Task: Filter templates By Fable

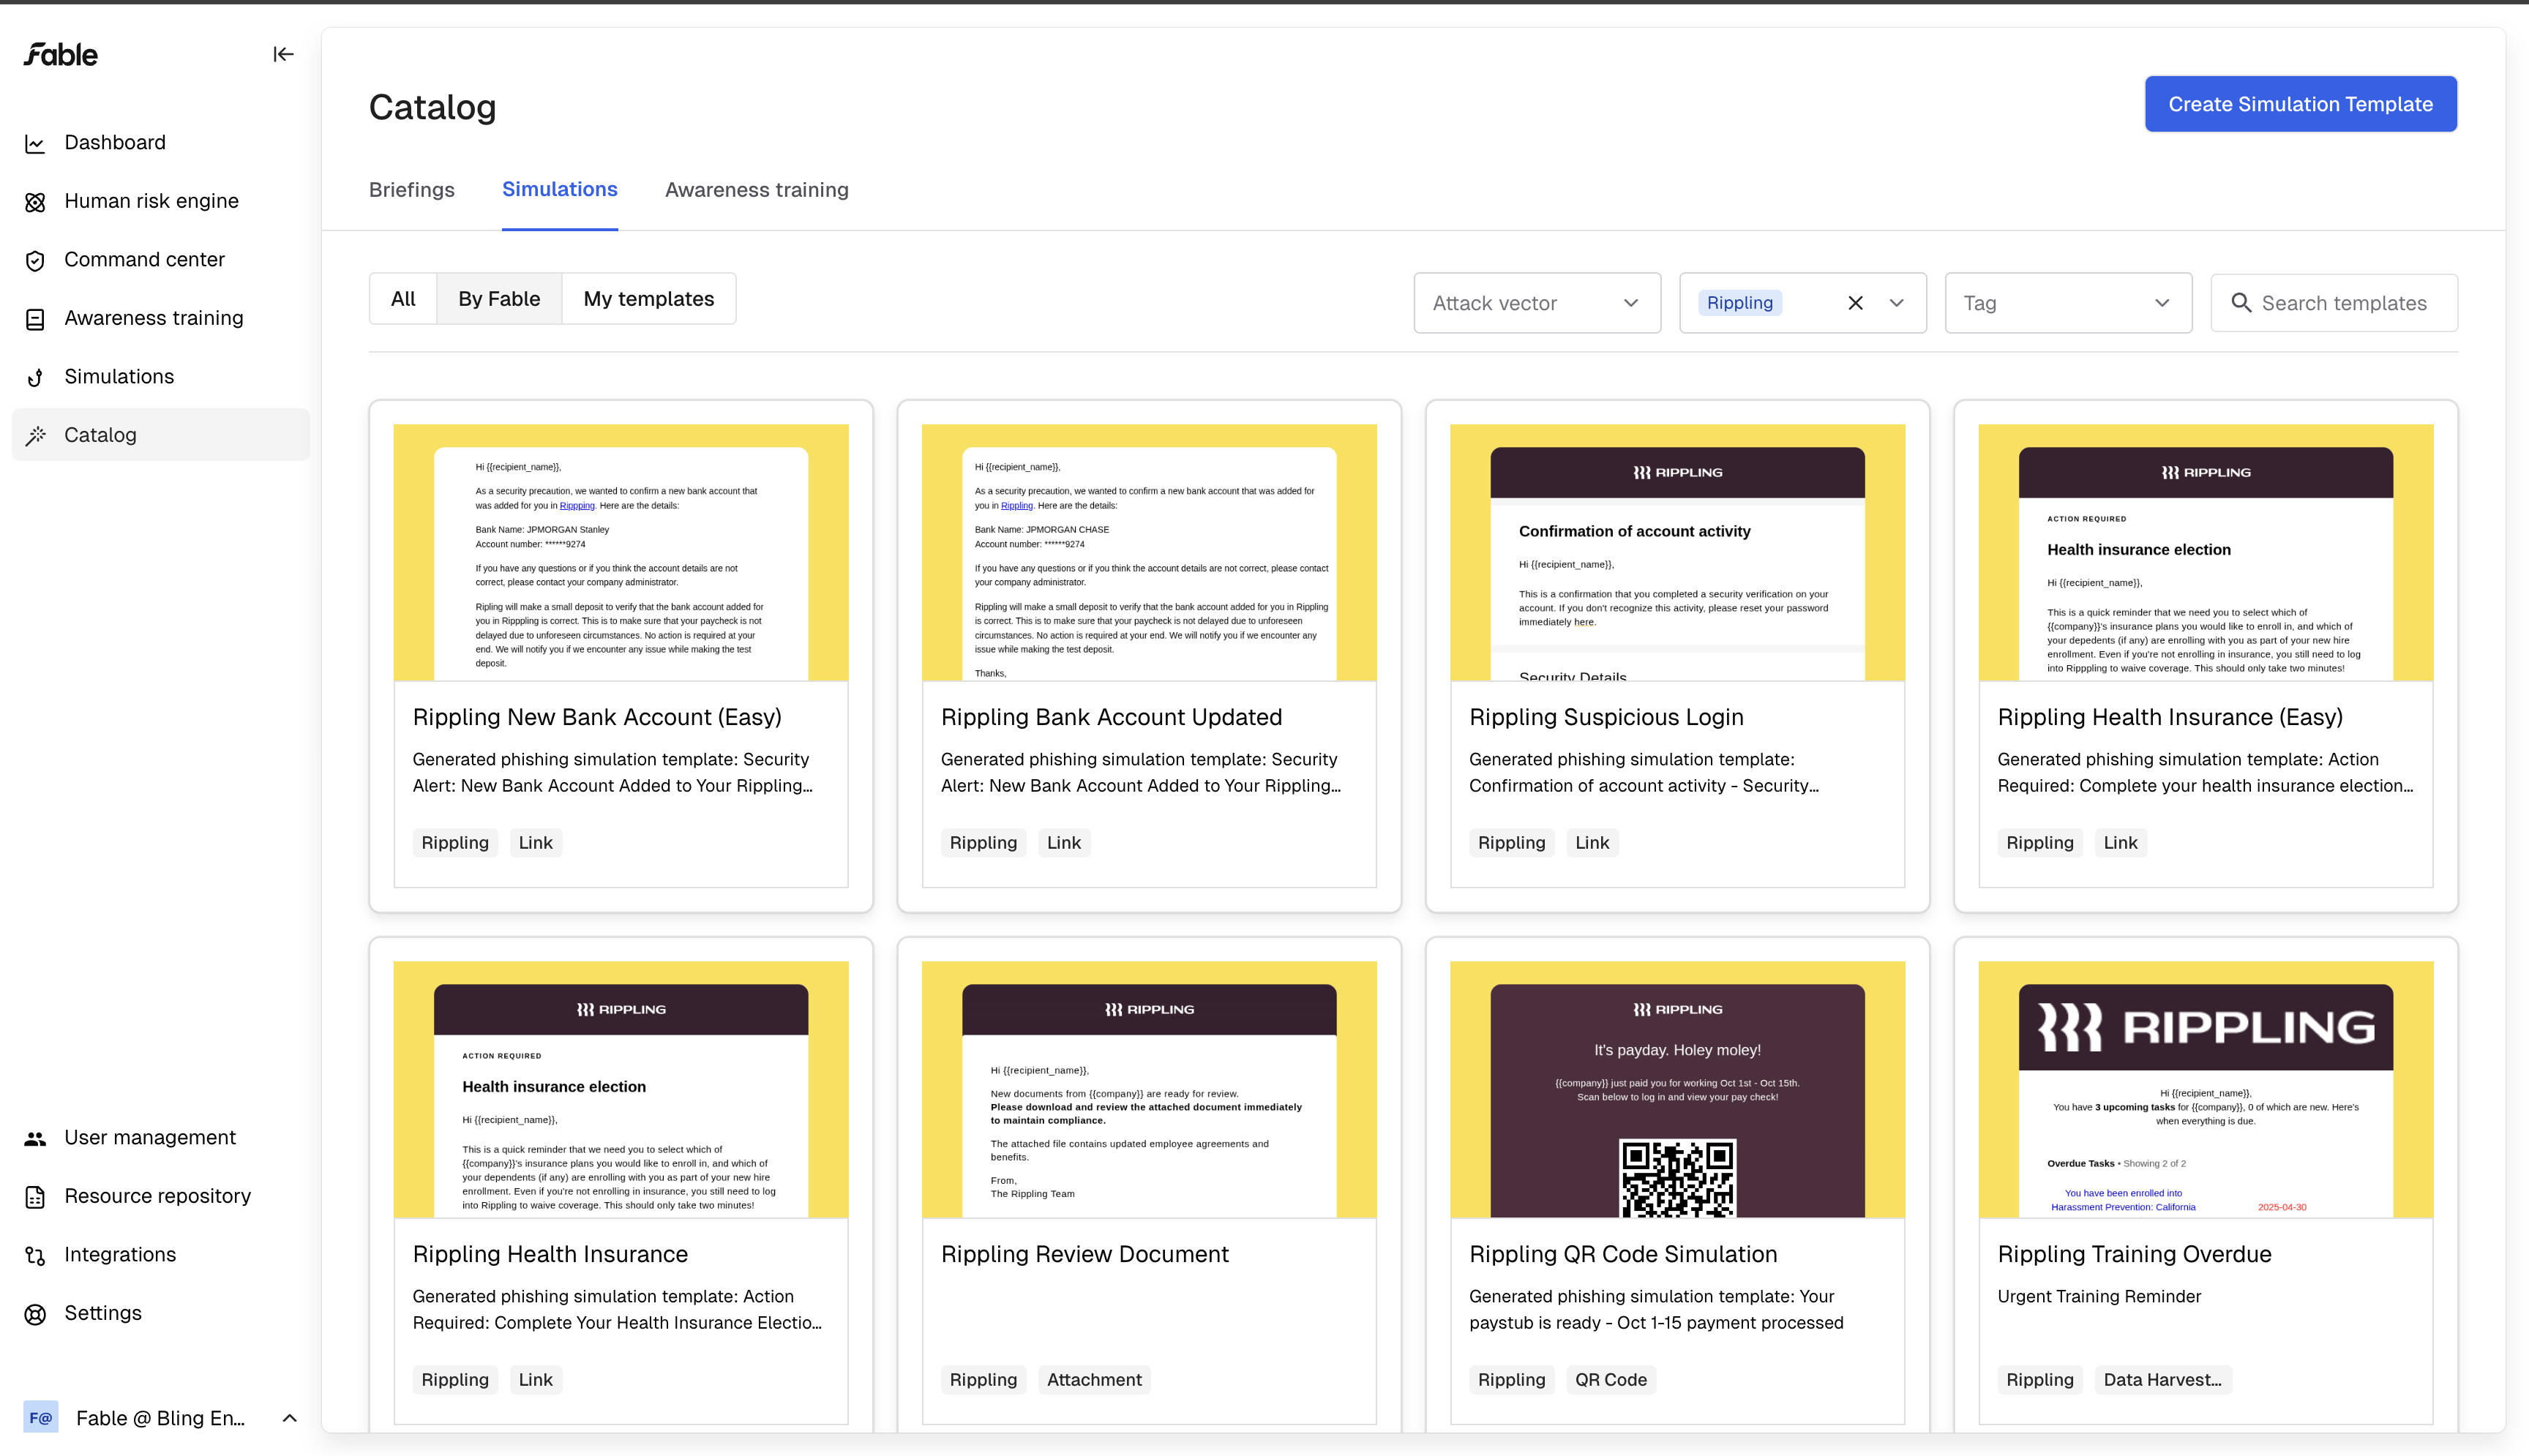Action: point(499,299)
